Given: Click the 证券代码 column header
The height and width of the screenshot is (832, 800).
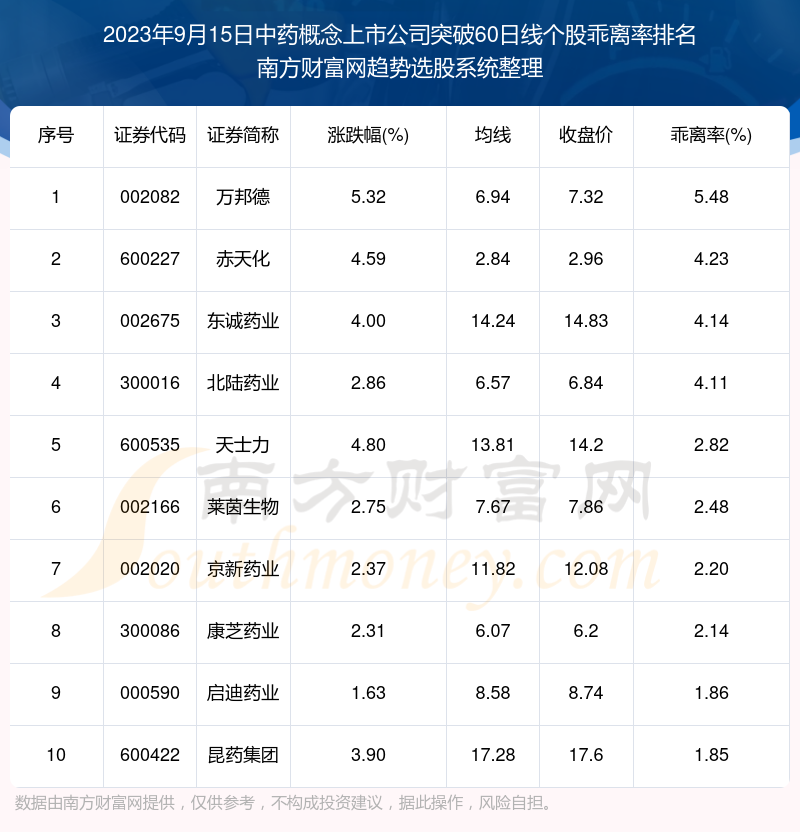Looking at the screenshot, I should [x=150, y=135].
